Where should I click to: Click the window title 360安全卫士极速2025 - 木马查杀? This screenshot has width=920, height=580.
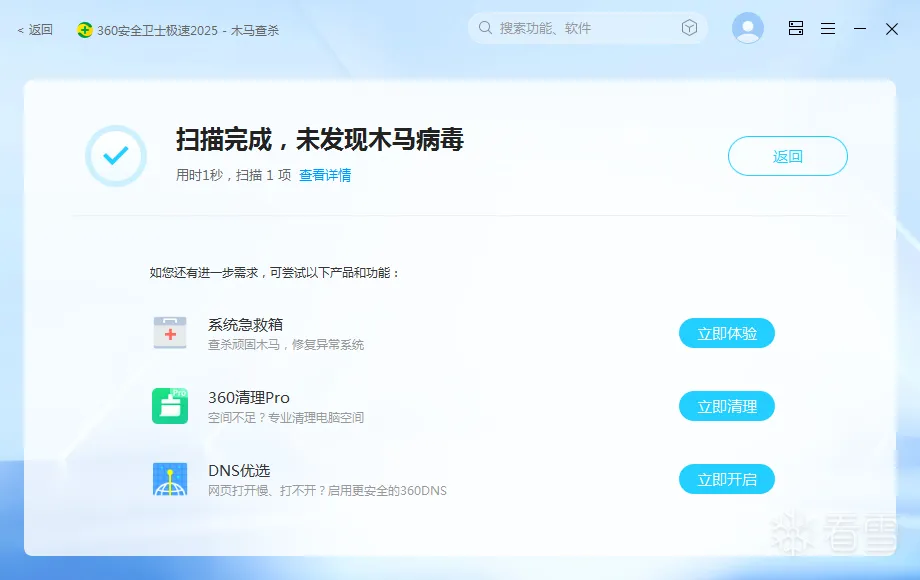tap(188, 30)
